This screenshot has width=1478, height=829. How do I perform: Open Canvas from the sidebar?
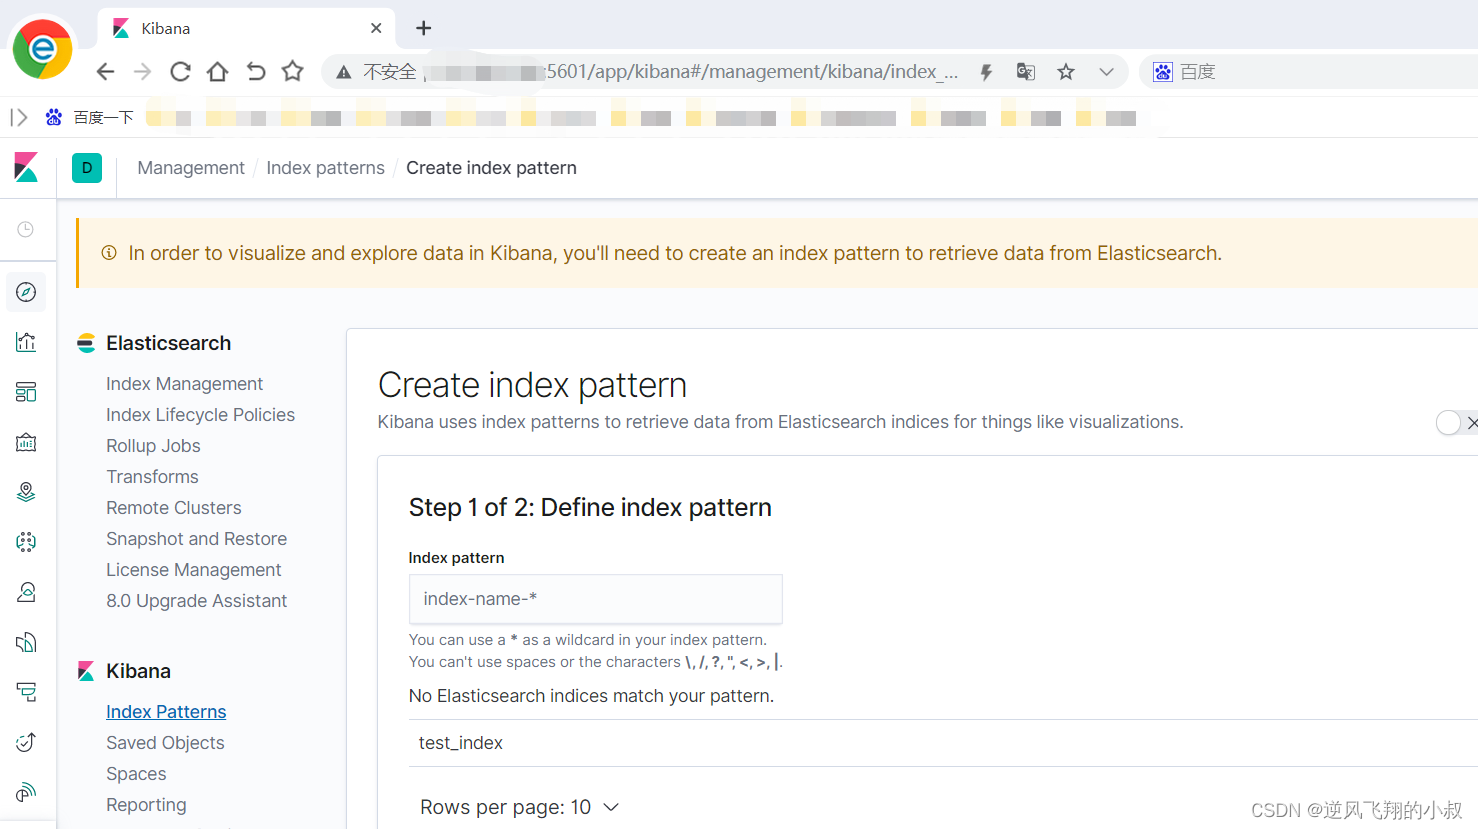26,441
